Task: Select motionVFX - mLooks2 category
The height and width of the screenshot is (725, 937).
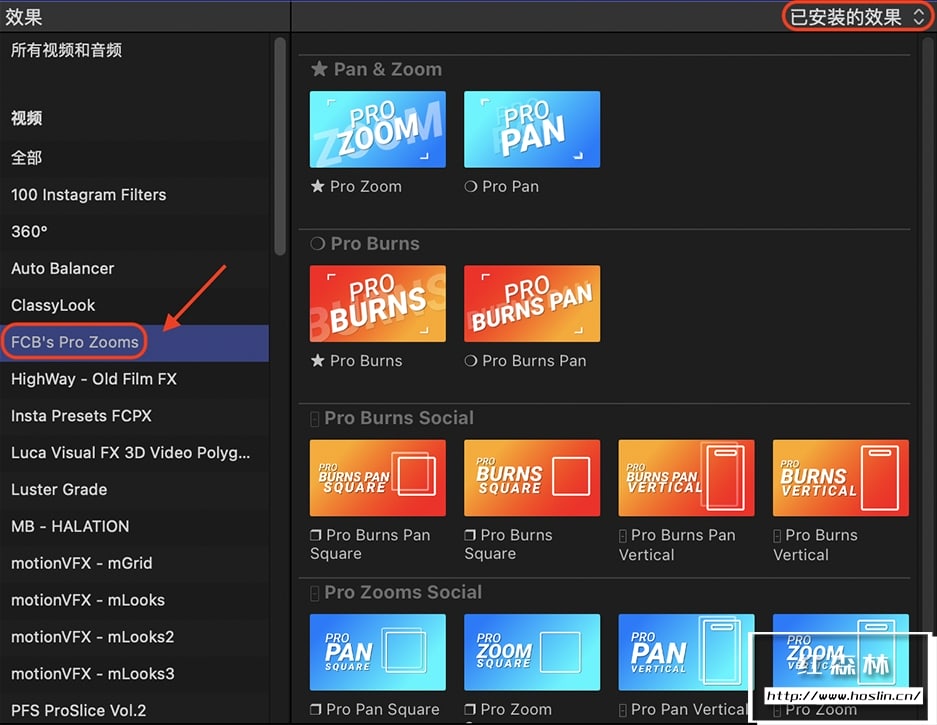Action: (134, 637)
